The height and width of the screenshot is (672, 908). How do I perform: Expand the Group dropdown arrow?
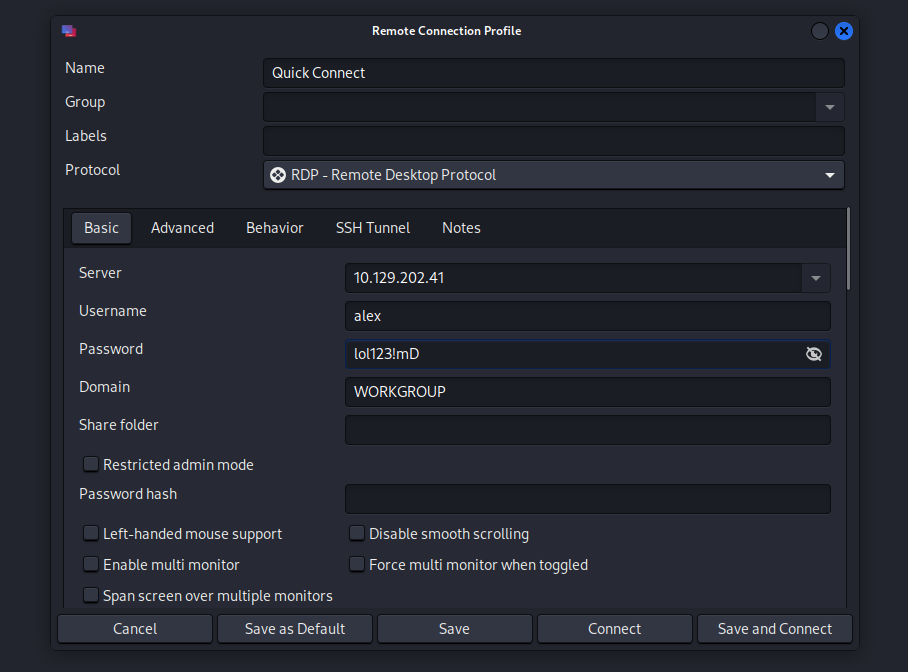tap(830, 107)
